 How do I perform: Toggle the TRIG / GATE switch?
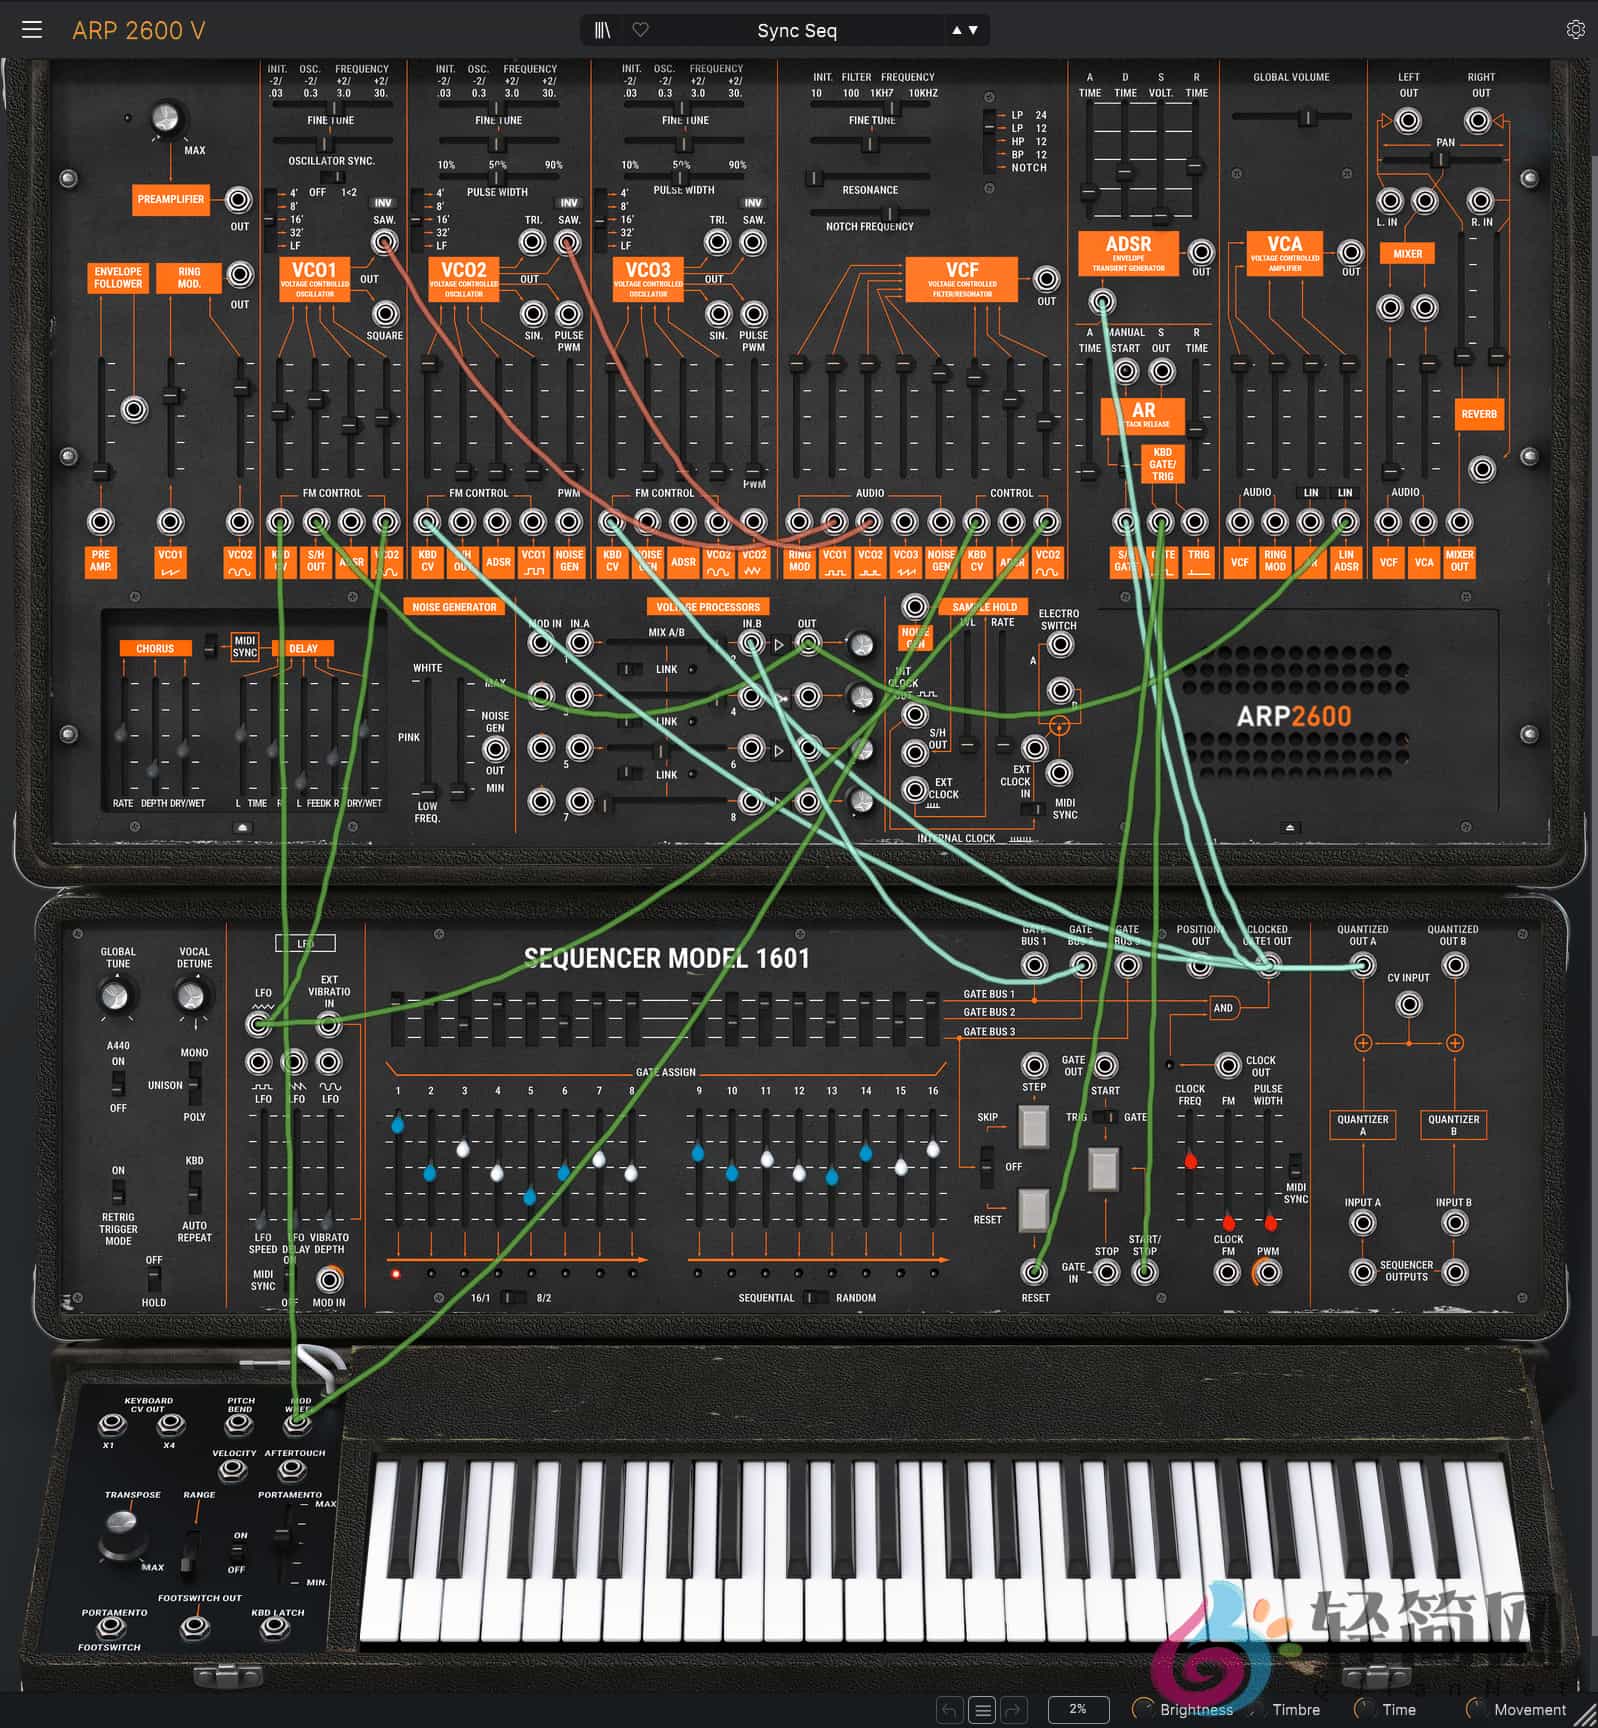click(x=1106, y=1117)
